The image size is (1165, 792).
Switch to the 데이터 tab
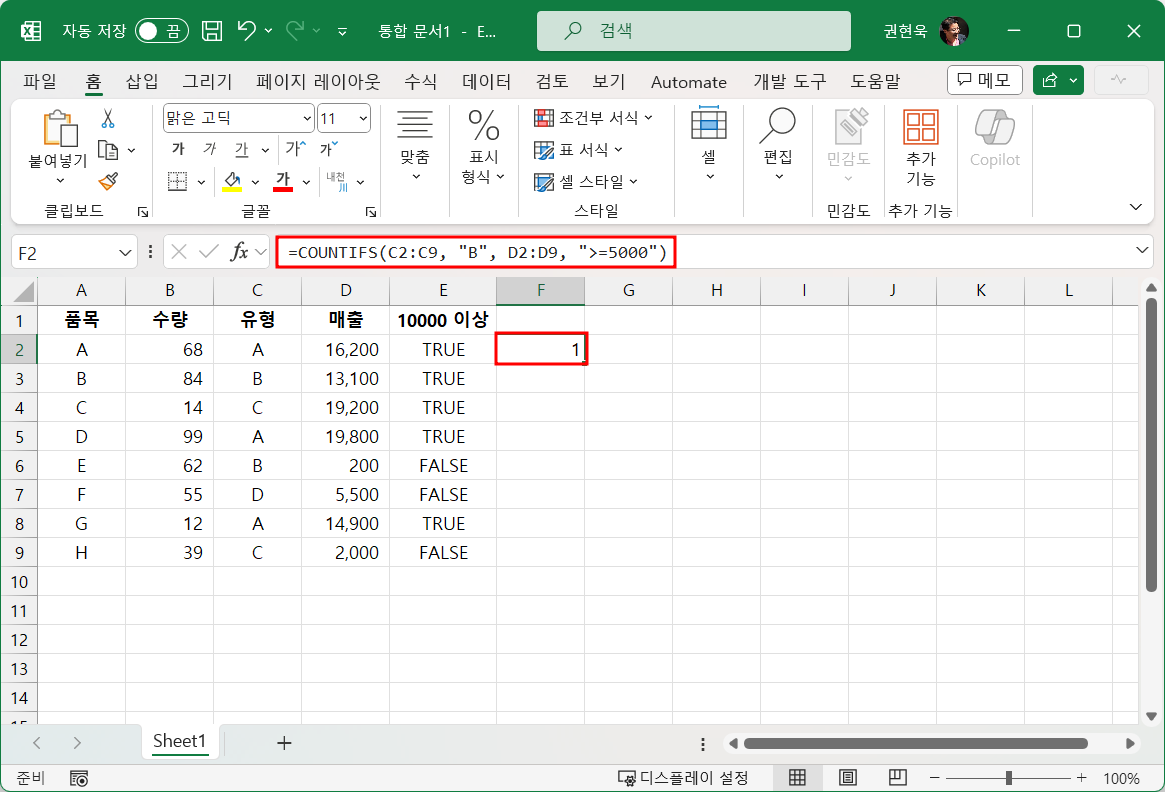(487, 82)
